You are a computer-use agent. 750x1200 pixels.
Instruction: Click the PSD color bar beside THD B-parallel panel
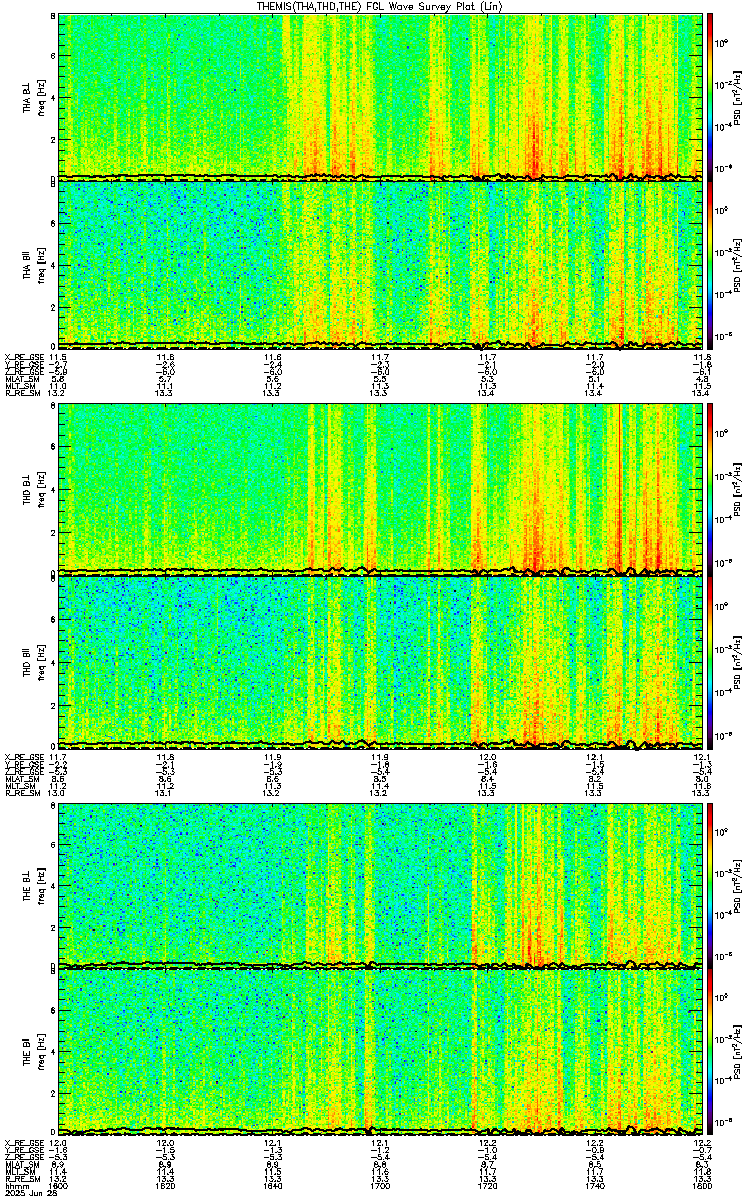[x=711, y=661]
